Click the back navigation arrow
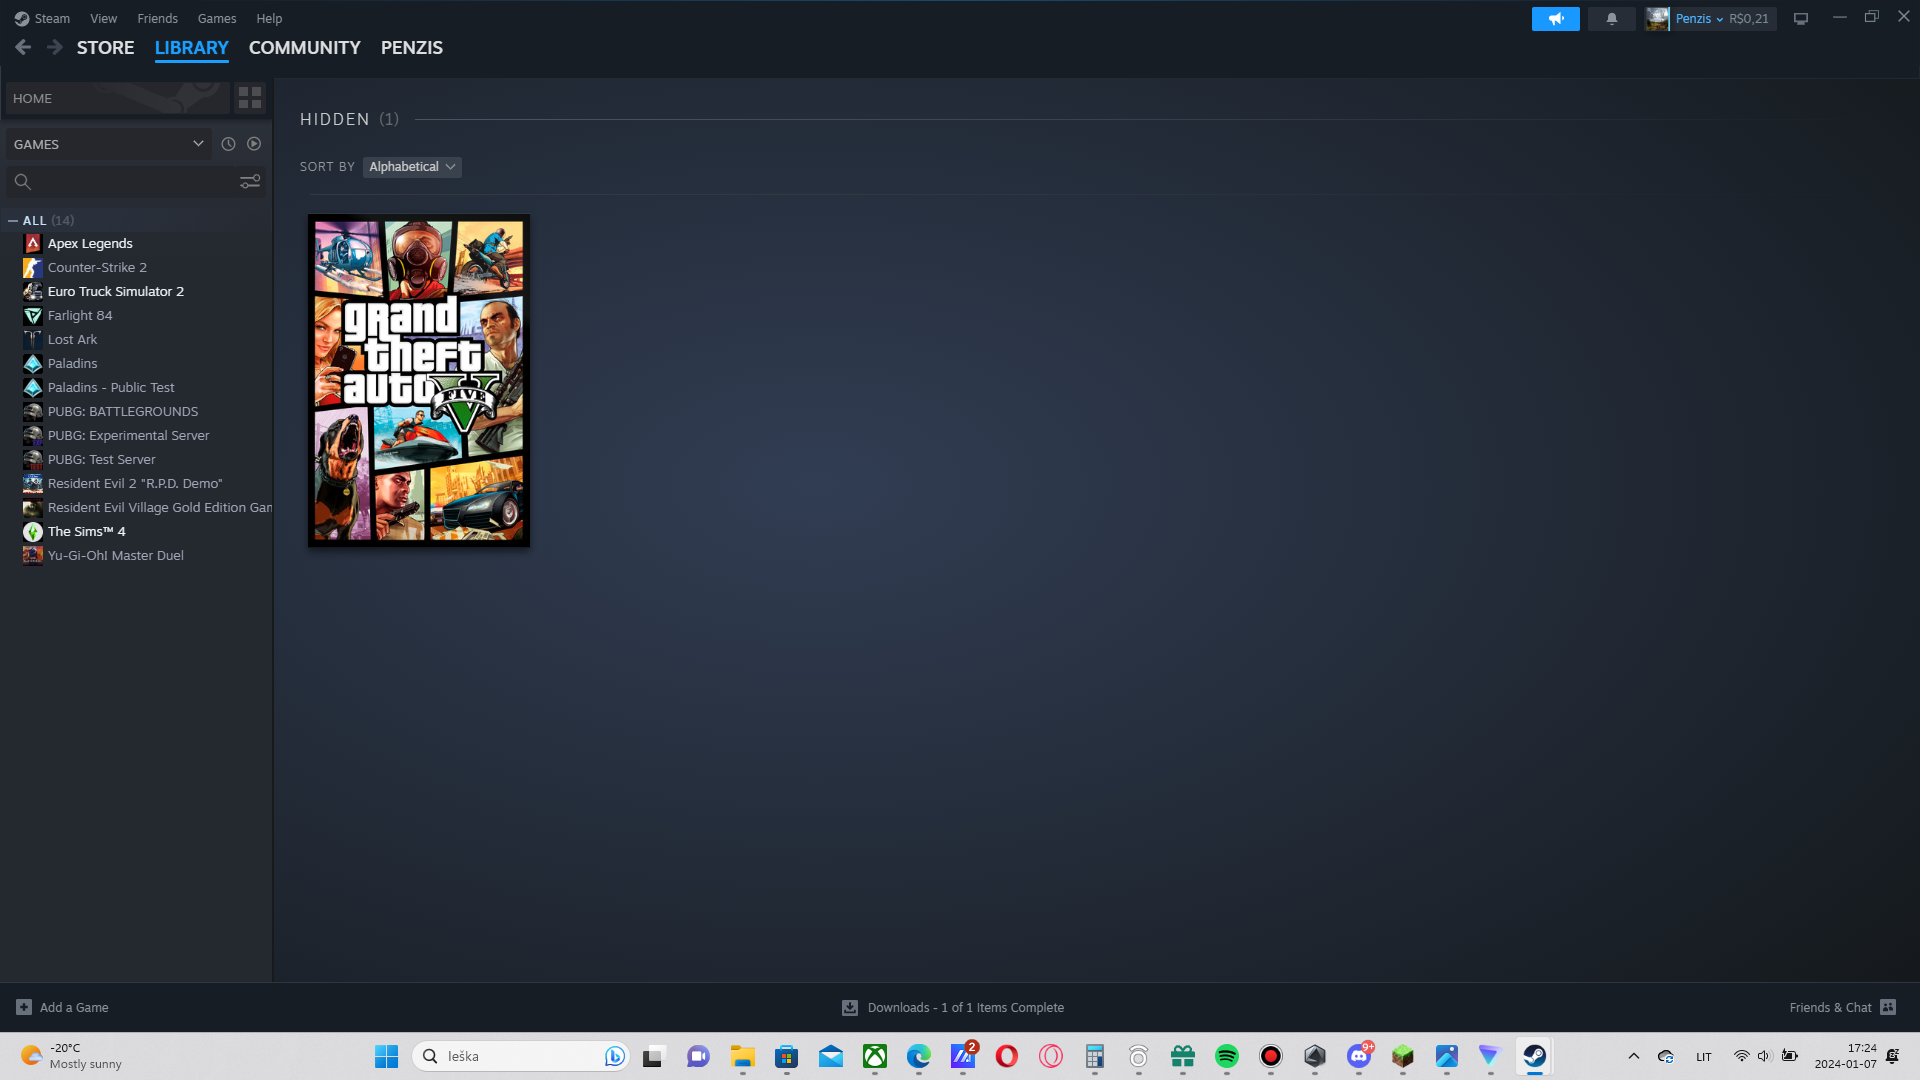 [x=23, y=47]
